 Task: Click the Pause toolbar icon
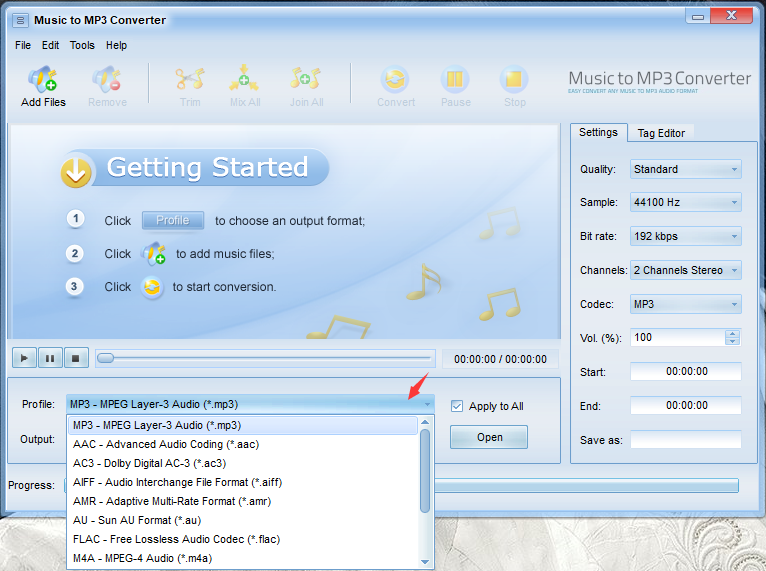pos(455,79)
